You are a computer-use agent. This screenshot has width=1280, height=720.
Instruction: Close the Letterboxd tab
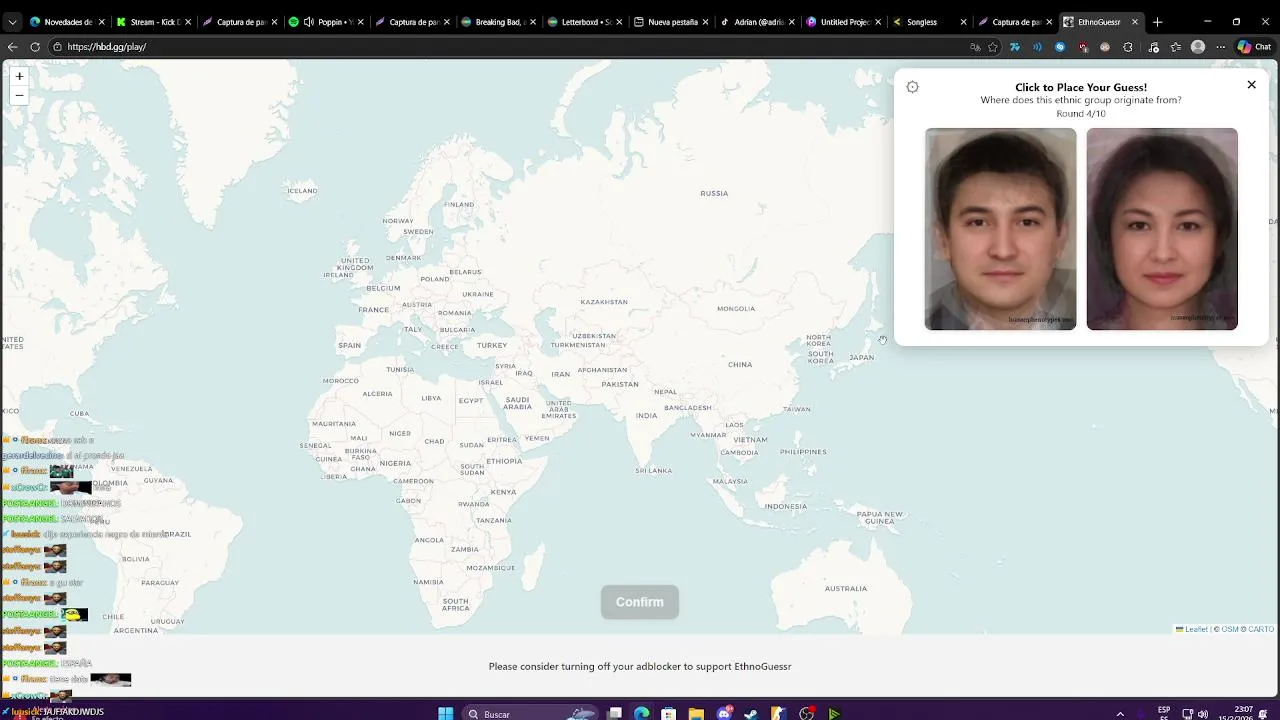[619, 22]
